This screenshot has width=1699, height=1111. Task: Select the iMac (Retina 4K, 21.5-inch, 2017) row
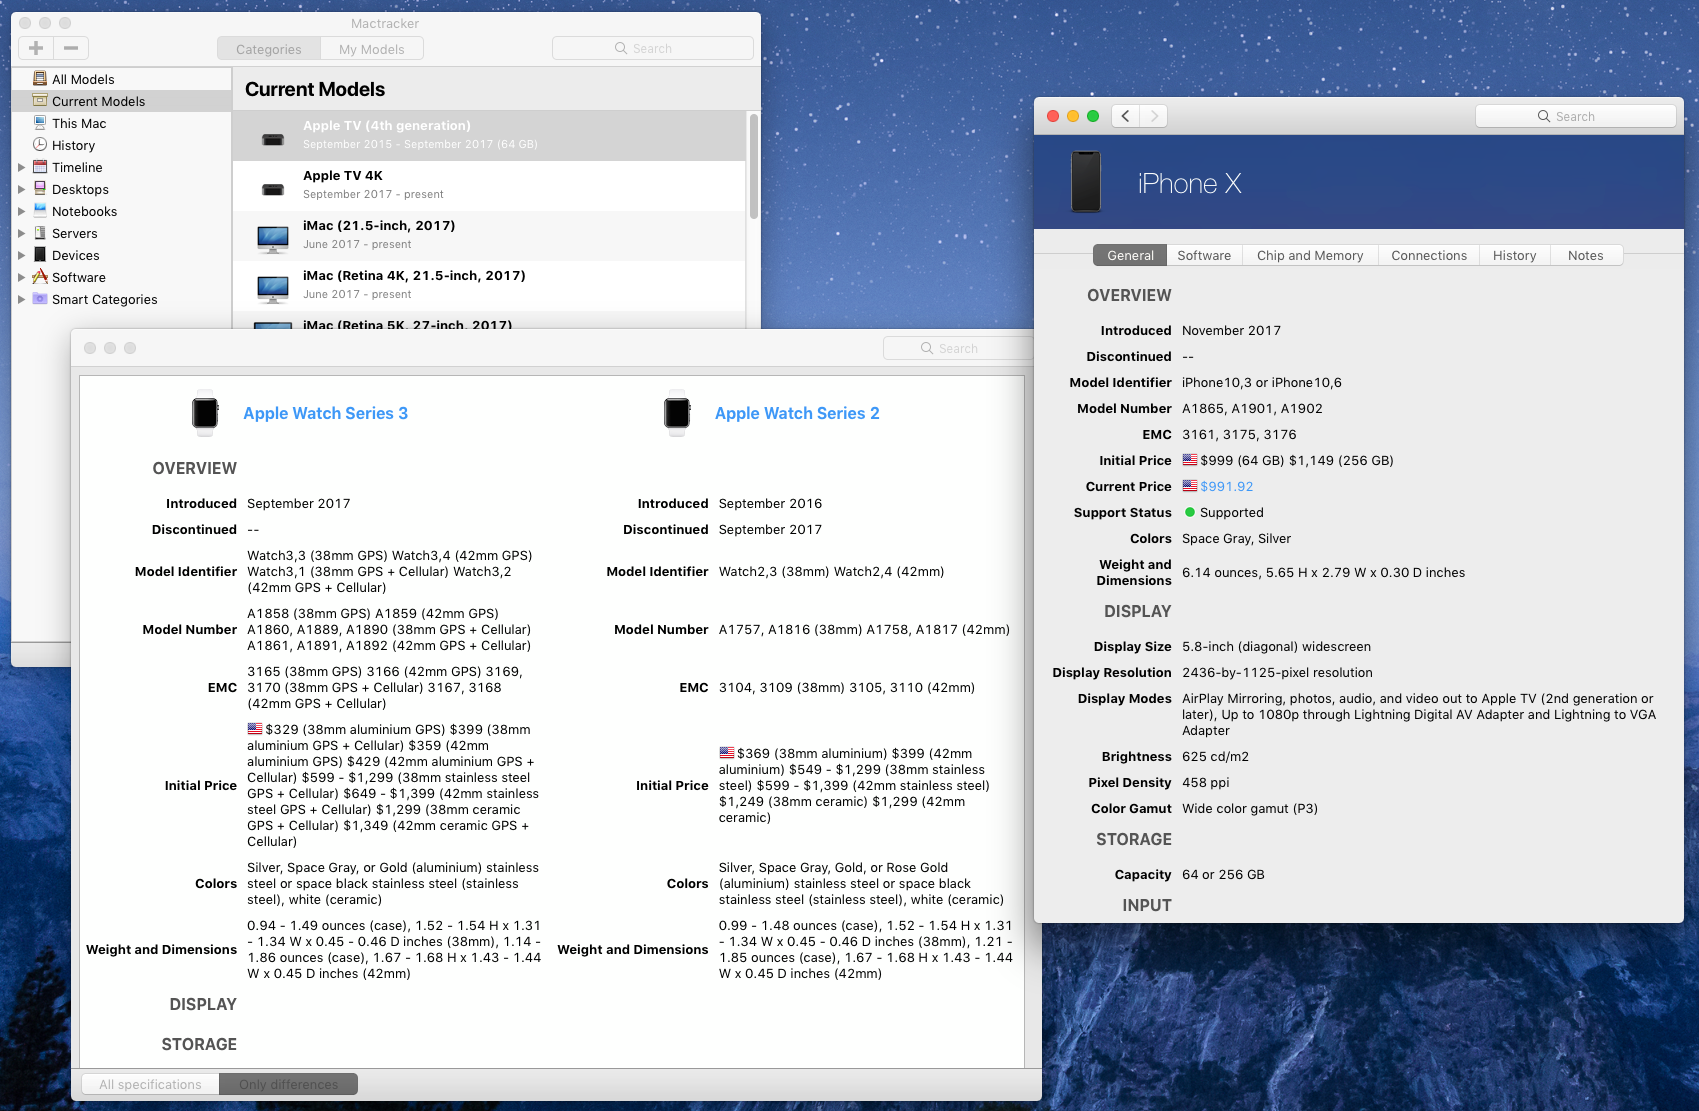[489, 286]
